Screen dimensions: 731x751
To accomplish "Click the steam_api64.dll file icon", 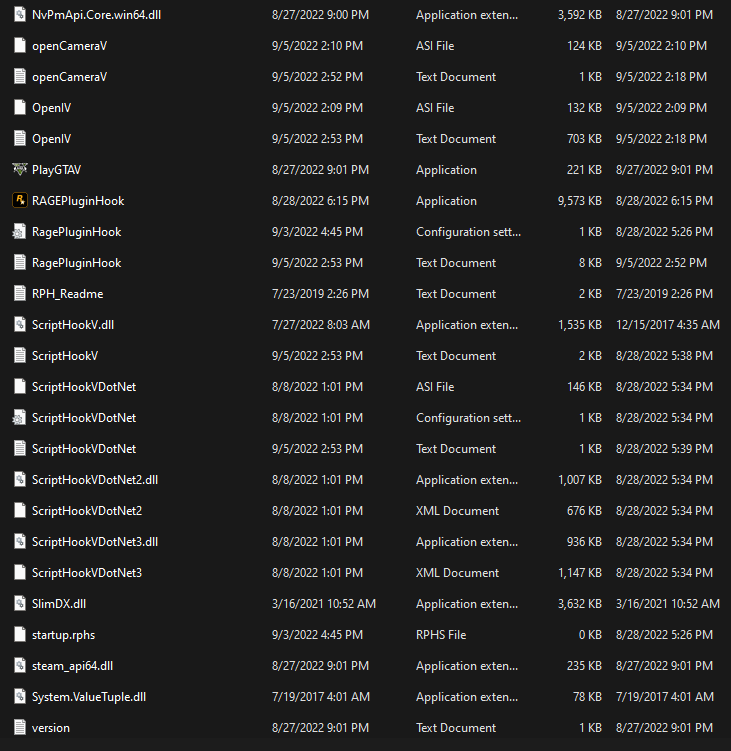I will pos(20,665).
